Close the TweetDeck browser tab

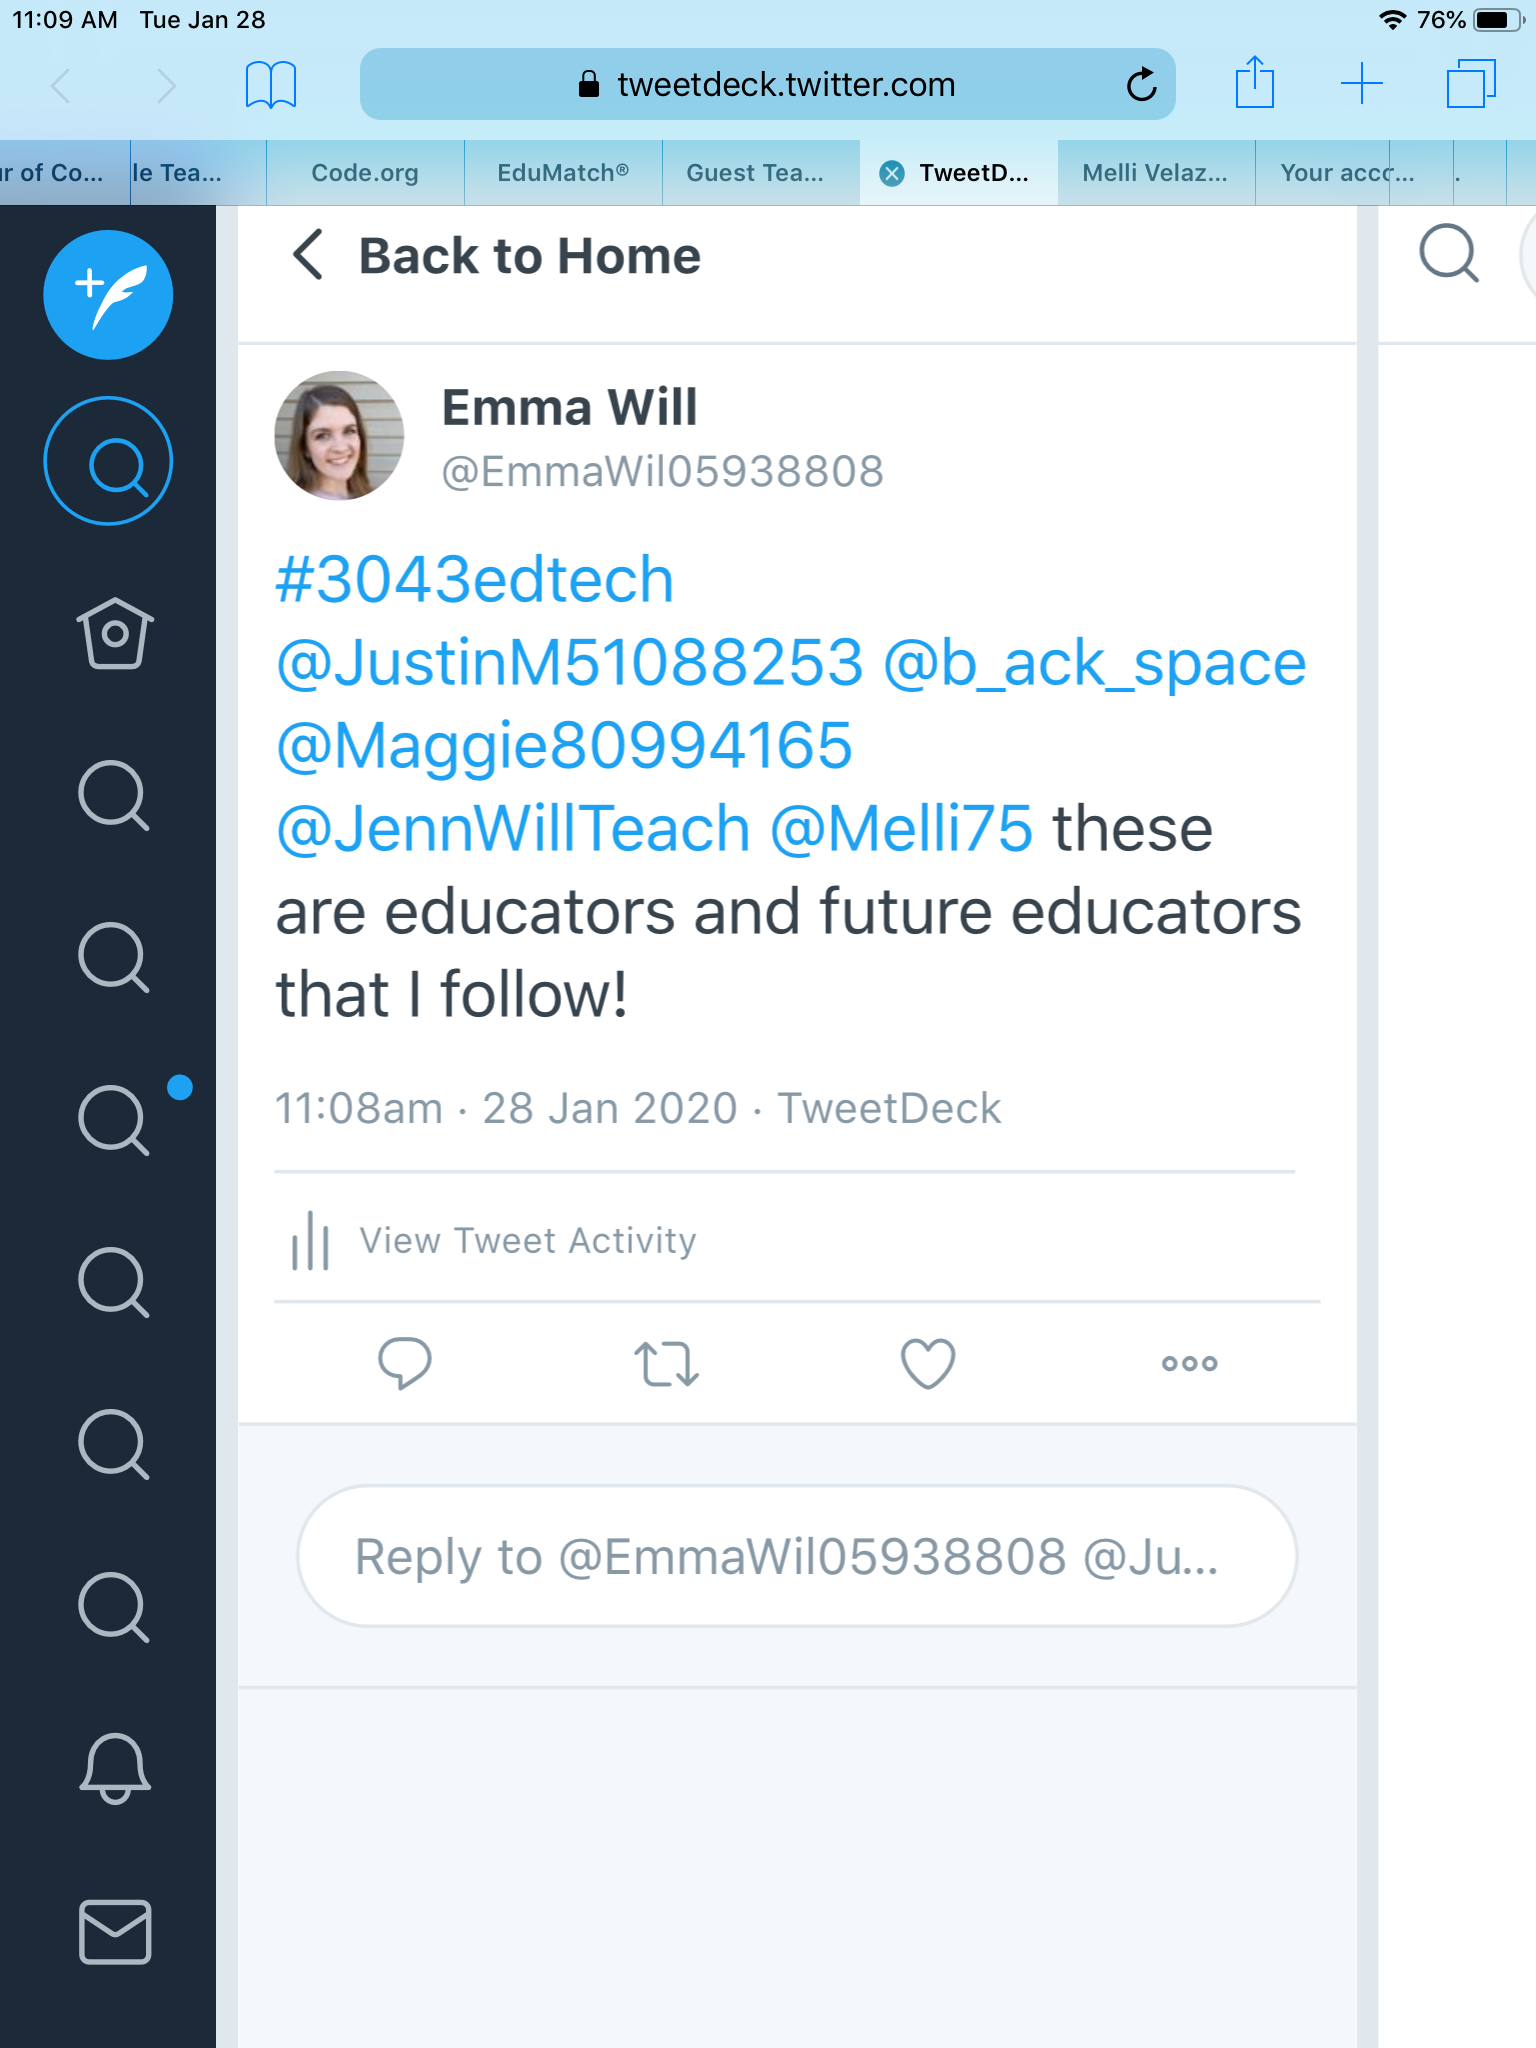click(891, 174)
